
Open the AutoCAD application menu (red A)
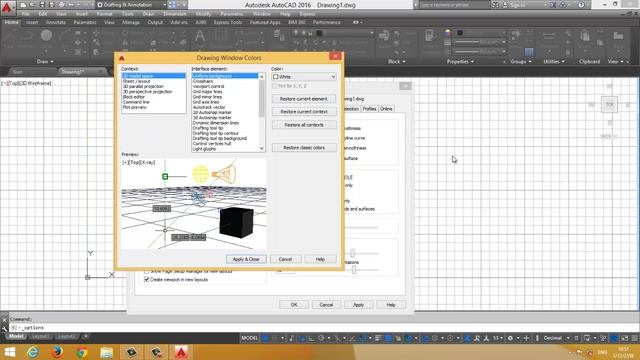(7, 7)
